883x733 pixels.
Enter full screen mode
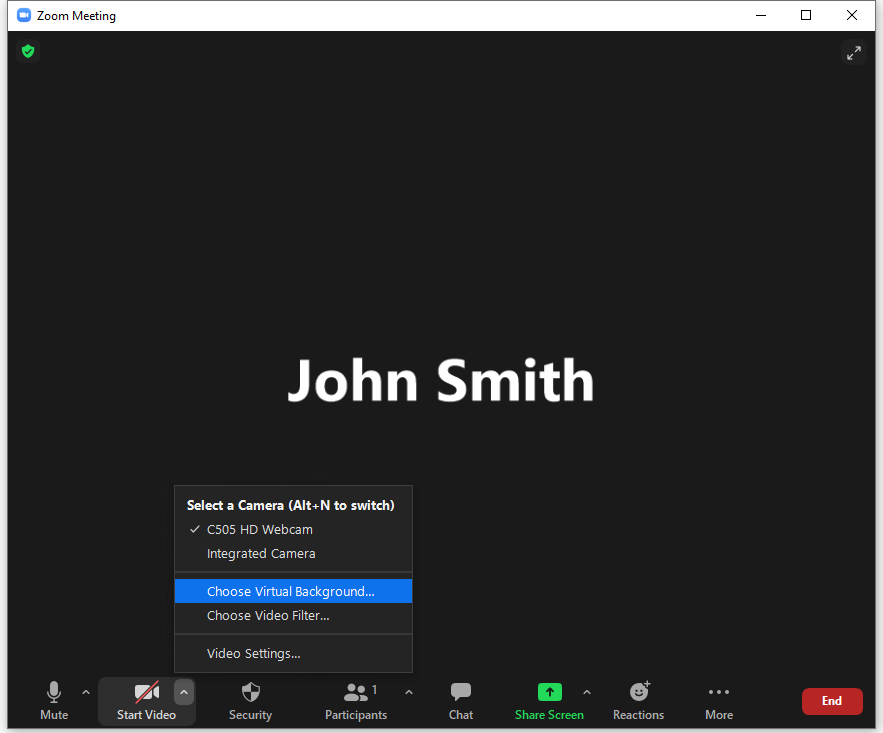(854, 53)
